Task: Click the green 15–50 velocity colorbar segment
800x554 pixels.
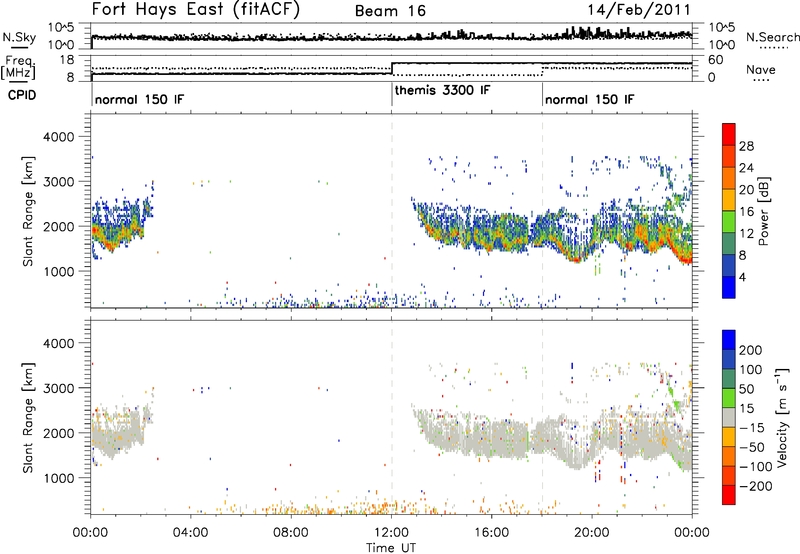Action: pyautogui.click(x=729, y=398)
